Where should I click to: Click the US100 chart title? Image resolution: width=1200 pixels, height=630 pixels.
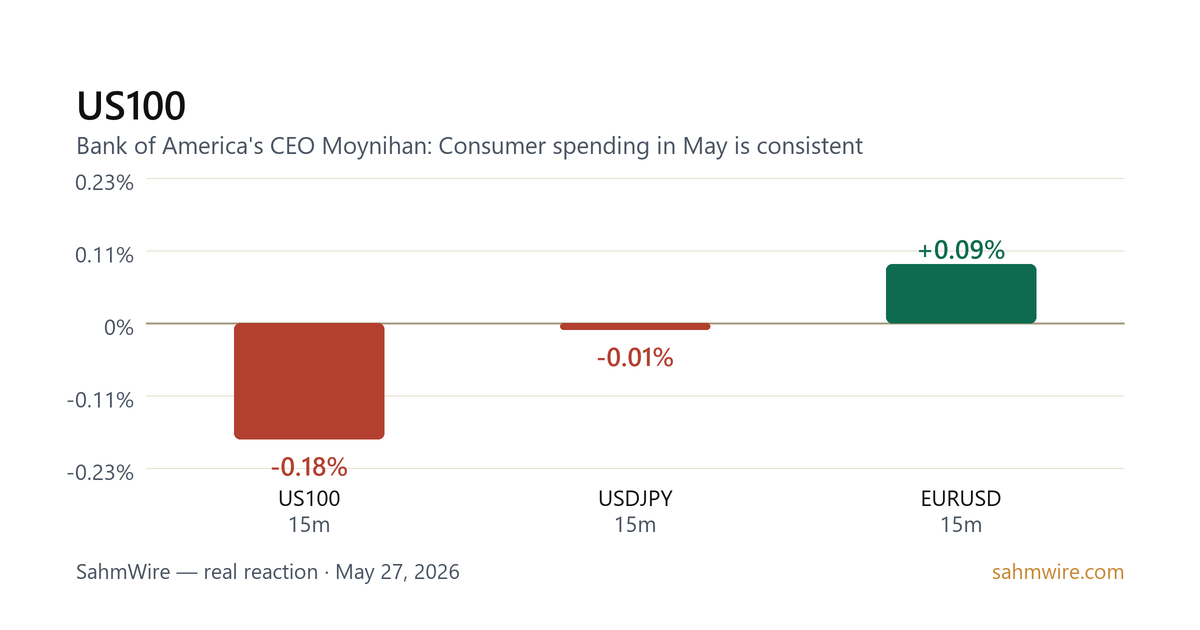click(x=131, y=107)
